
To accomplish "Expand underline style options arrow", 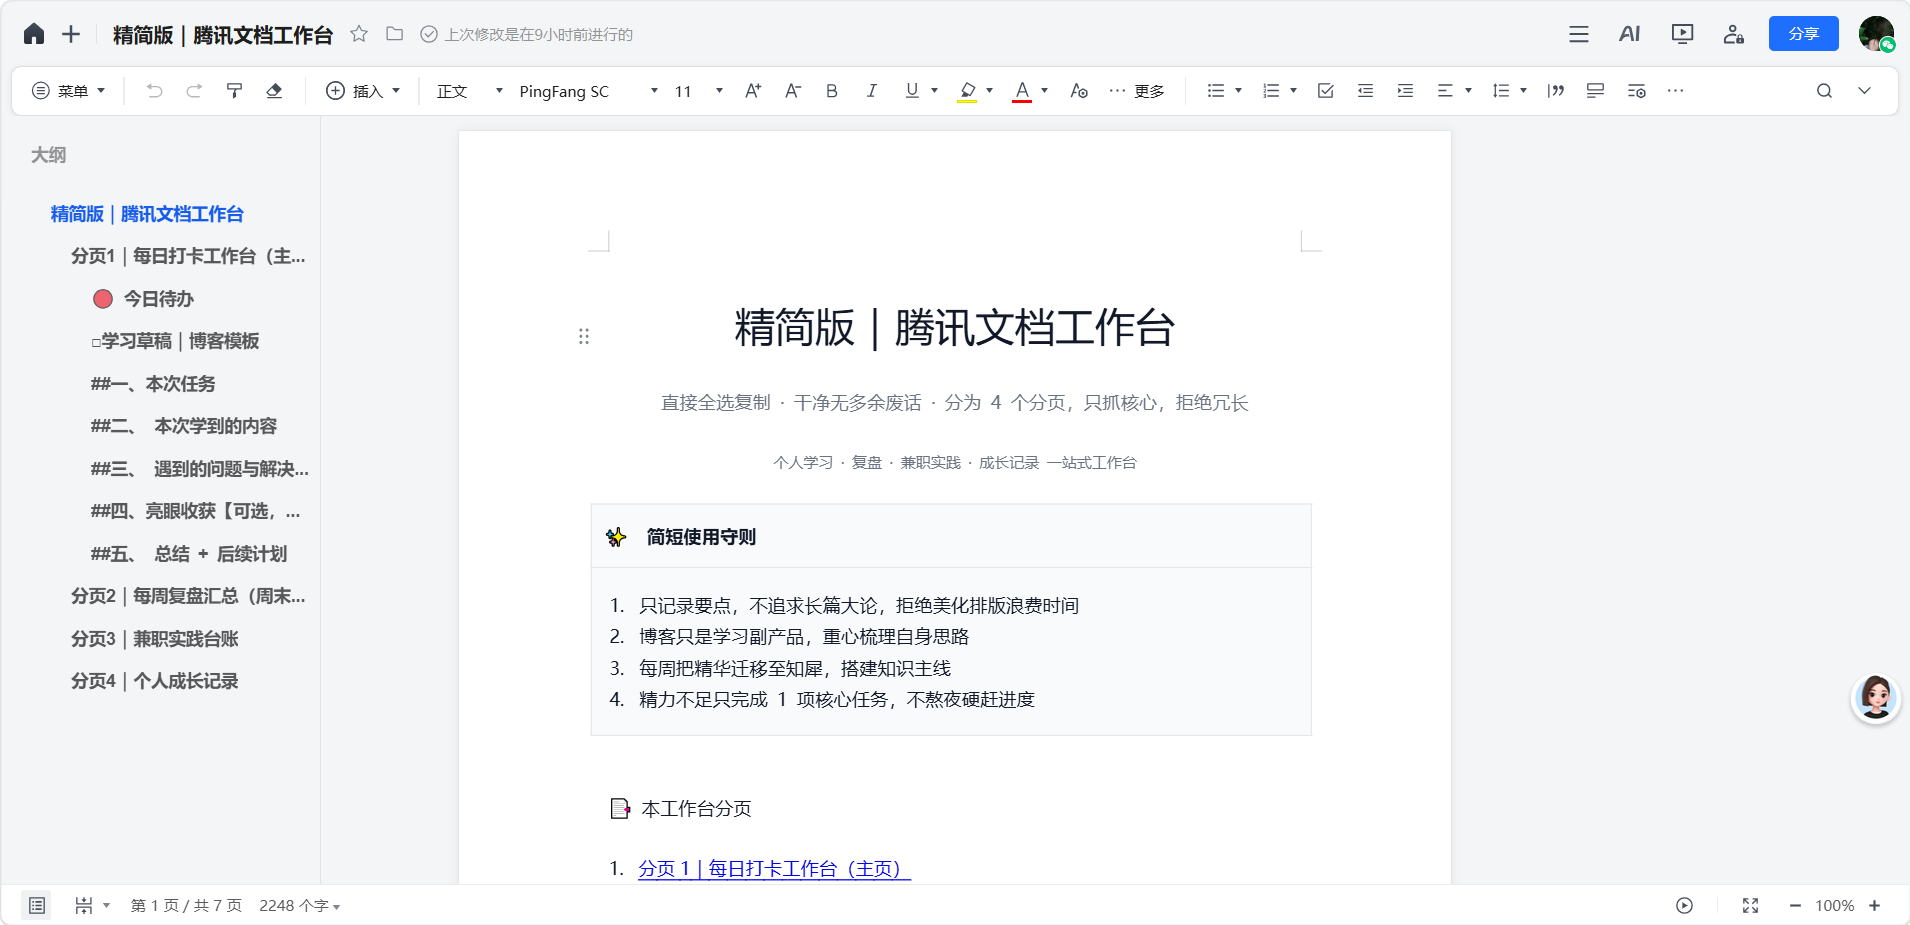I will (935, 91).
